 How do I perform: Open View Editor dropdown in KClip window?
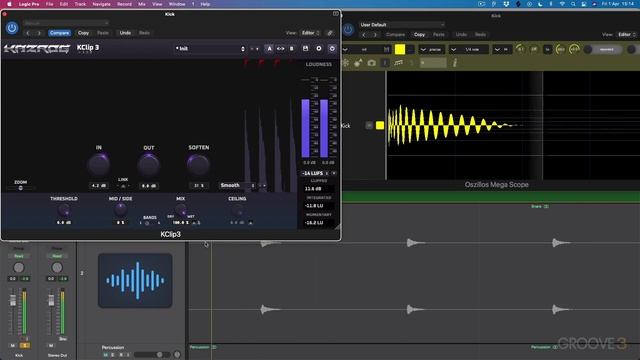311,33
